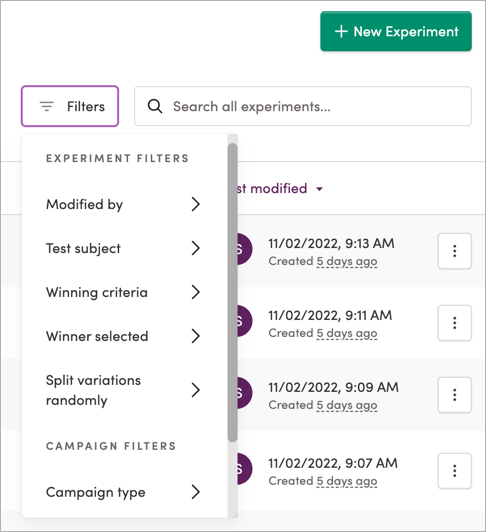The image size is (486, 532).
Task: Open kebab menu for 9:13 AM experiment
Action: pyautogui.click(x=454, y=251)
